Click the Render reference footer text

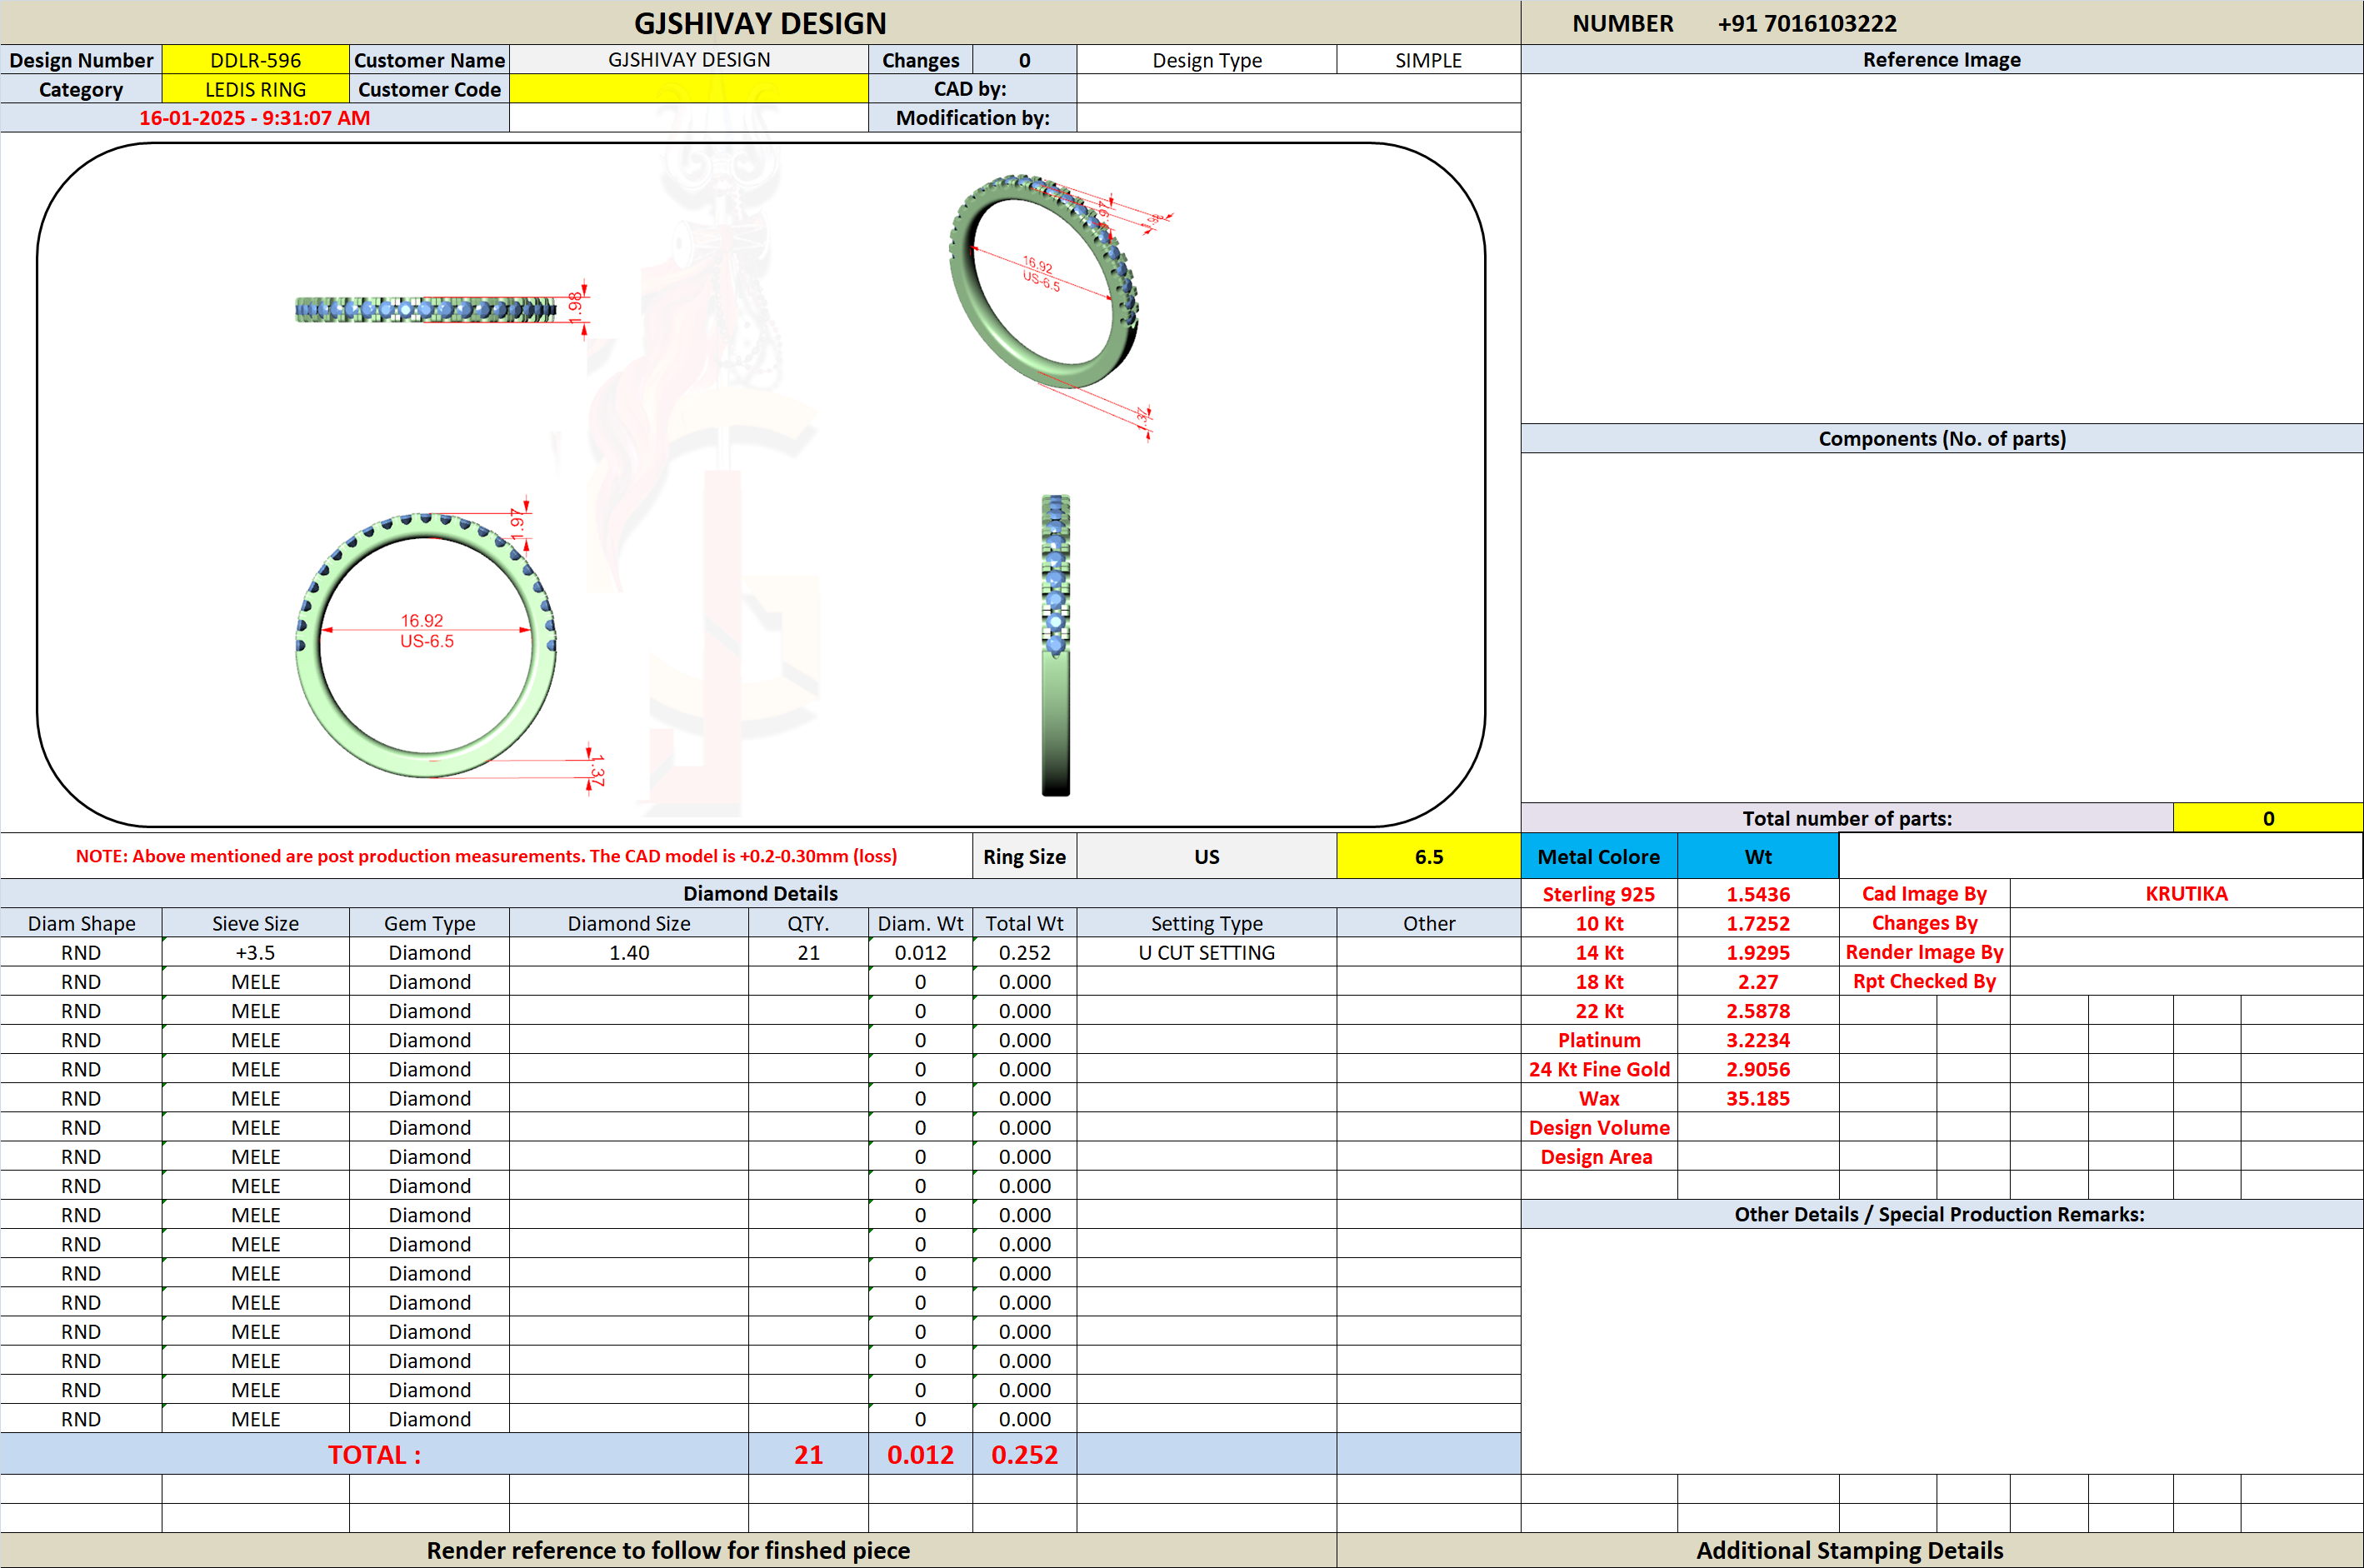[x=668, y=1550]
